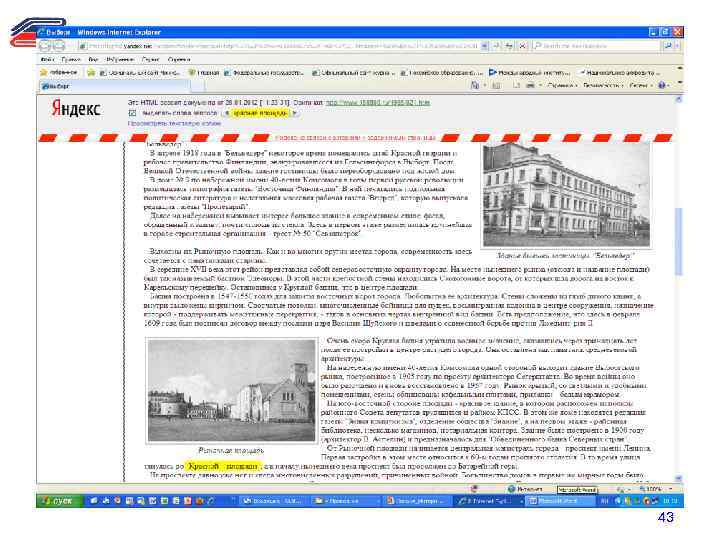This screenshot has height=540, width=720.
Task: Click the Refresh page icon
Action: tap(509, 46)
